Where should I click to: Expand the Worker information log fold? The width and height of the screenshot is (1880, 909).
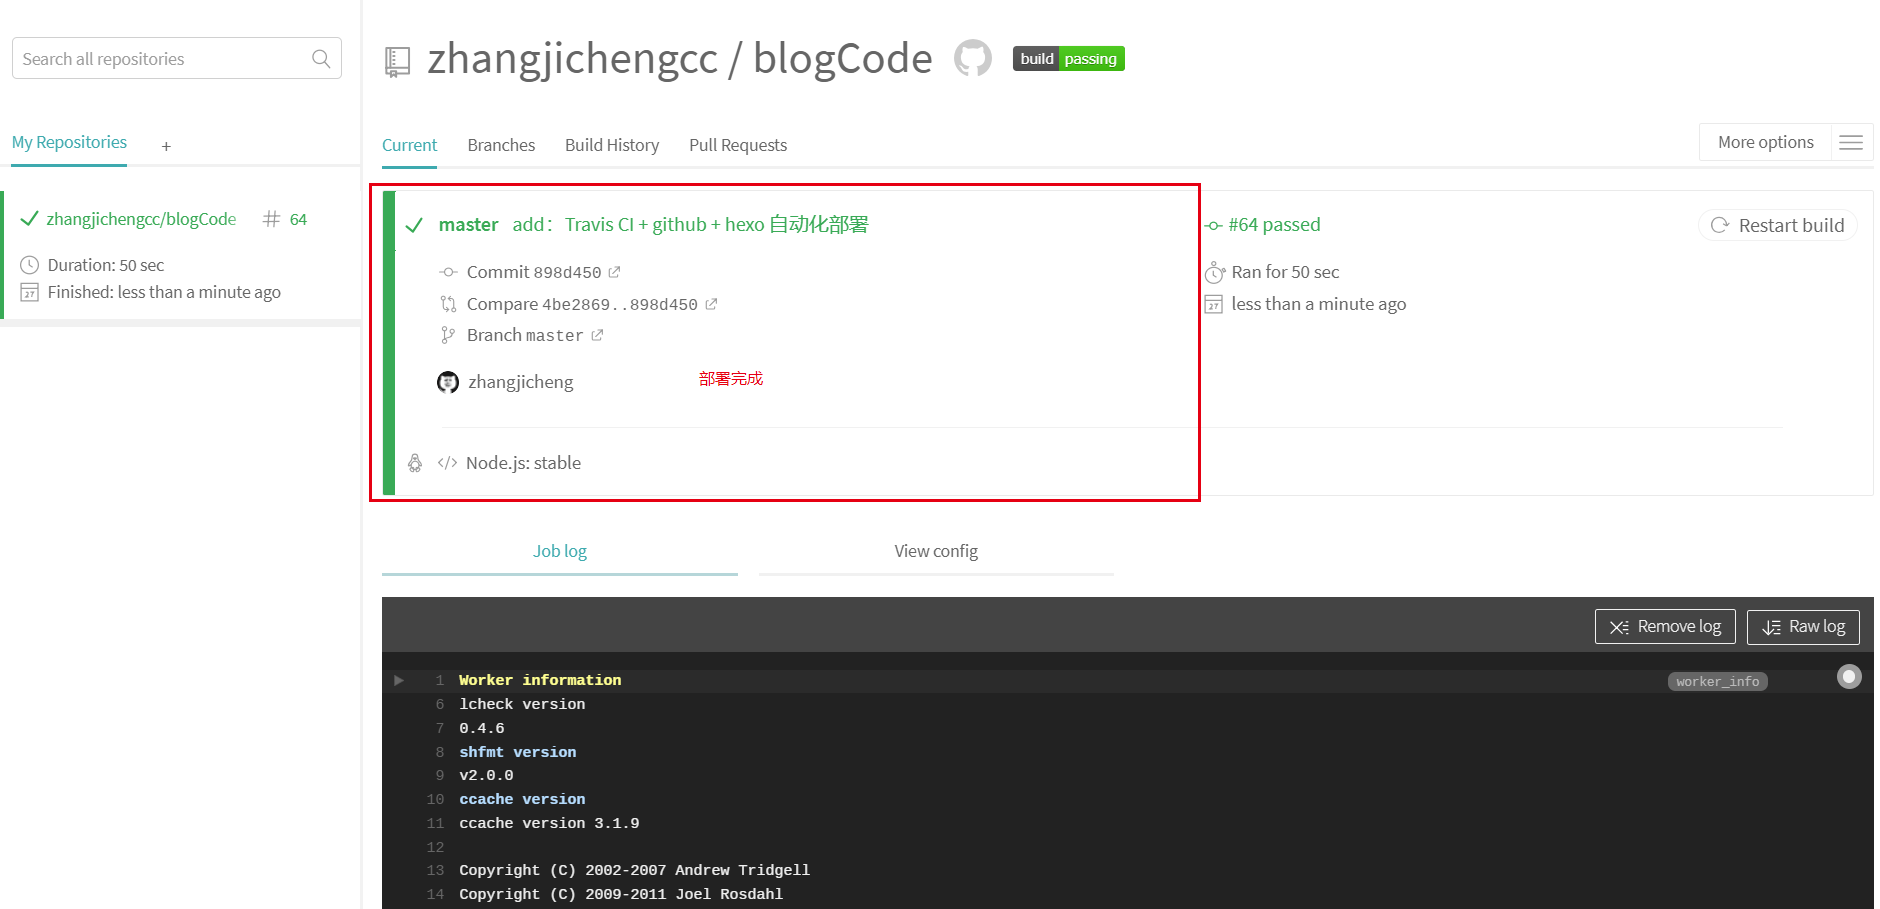coord(399,680)
